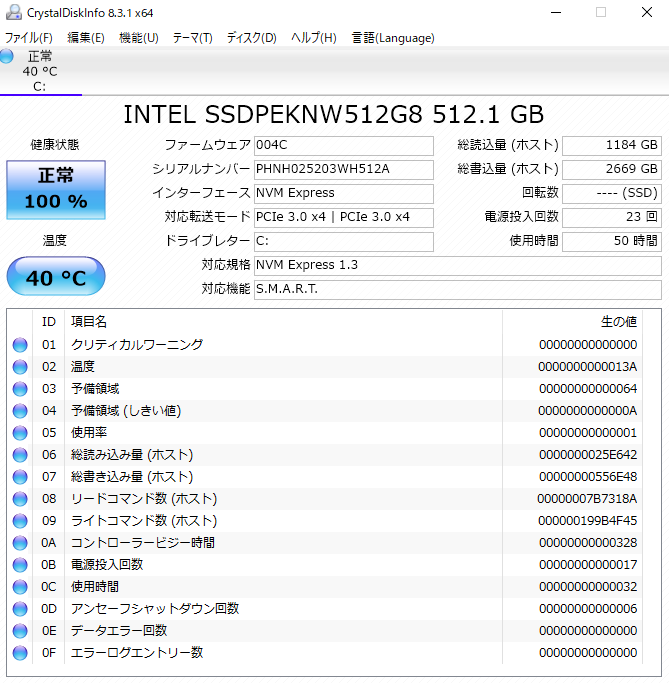Image resolution: width=669 pixels, height=683 pixels.
Task: Click the 対応規格 field NVM Express 1.3
Action: pos(458,265)
